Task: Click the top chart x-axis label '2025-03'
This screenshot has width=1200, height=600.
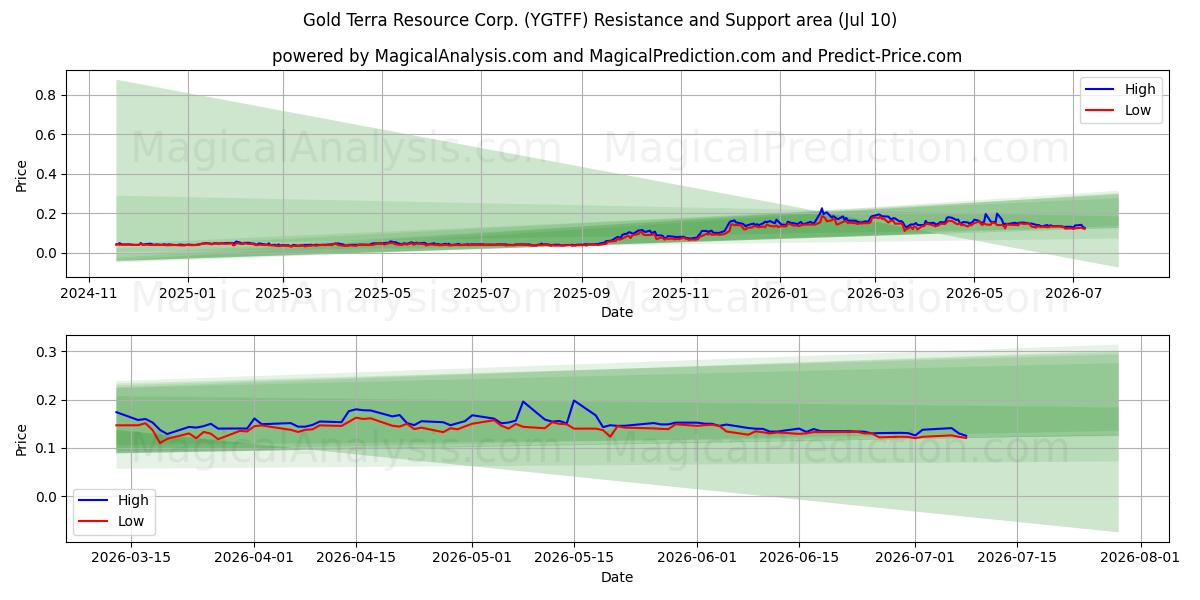Action: click(283, 293)
